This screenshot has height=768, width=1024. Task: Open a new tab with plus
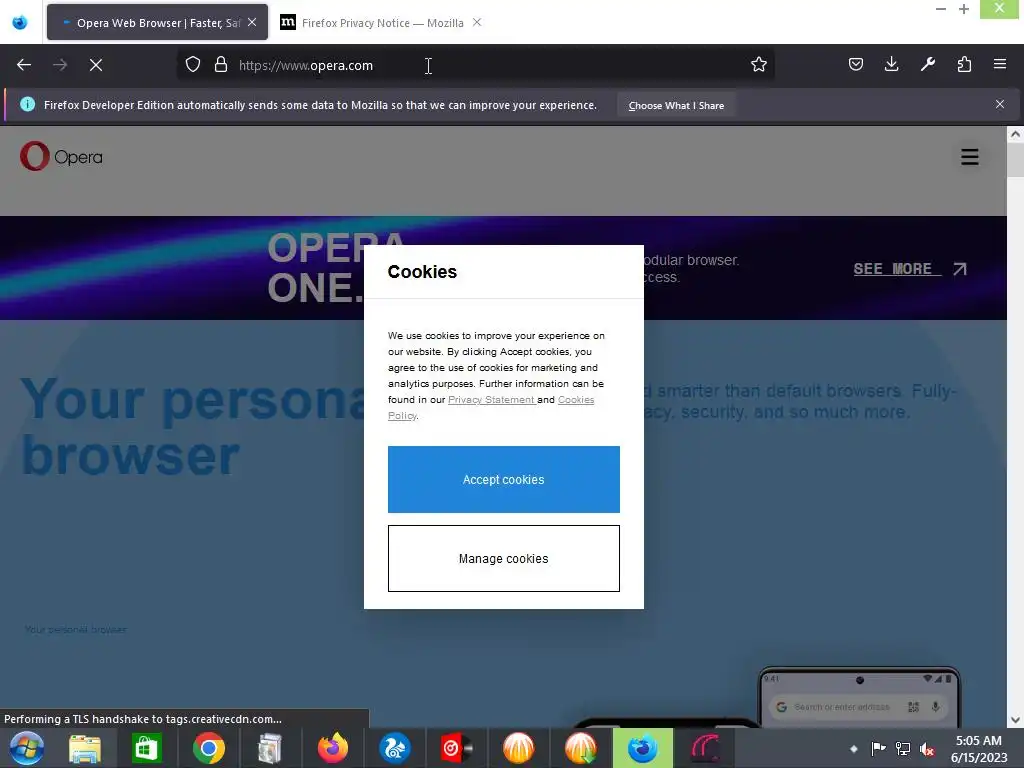[x=964, y=9]
